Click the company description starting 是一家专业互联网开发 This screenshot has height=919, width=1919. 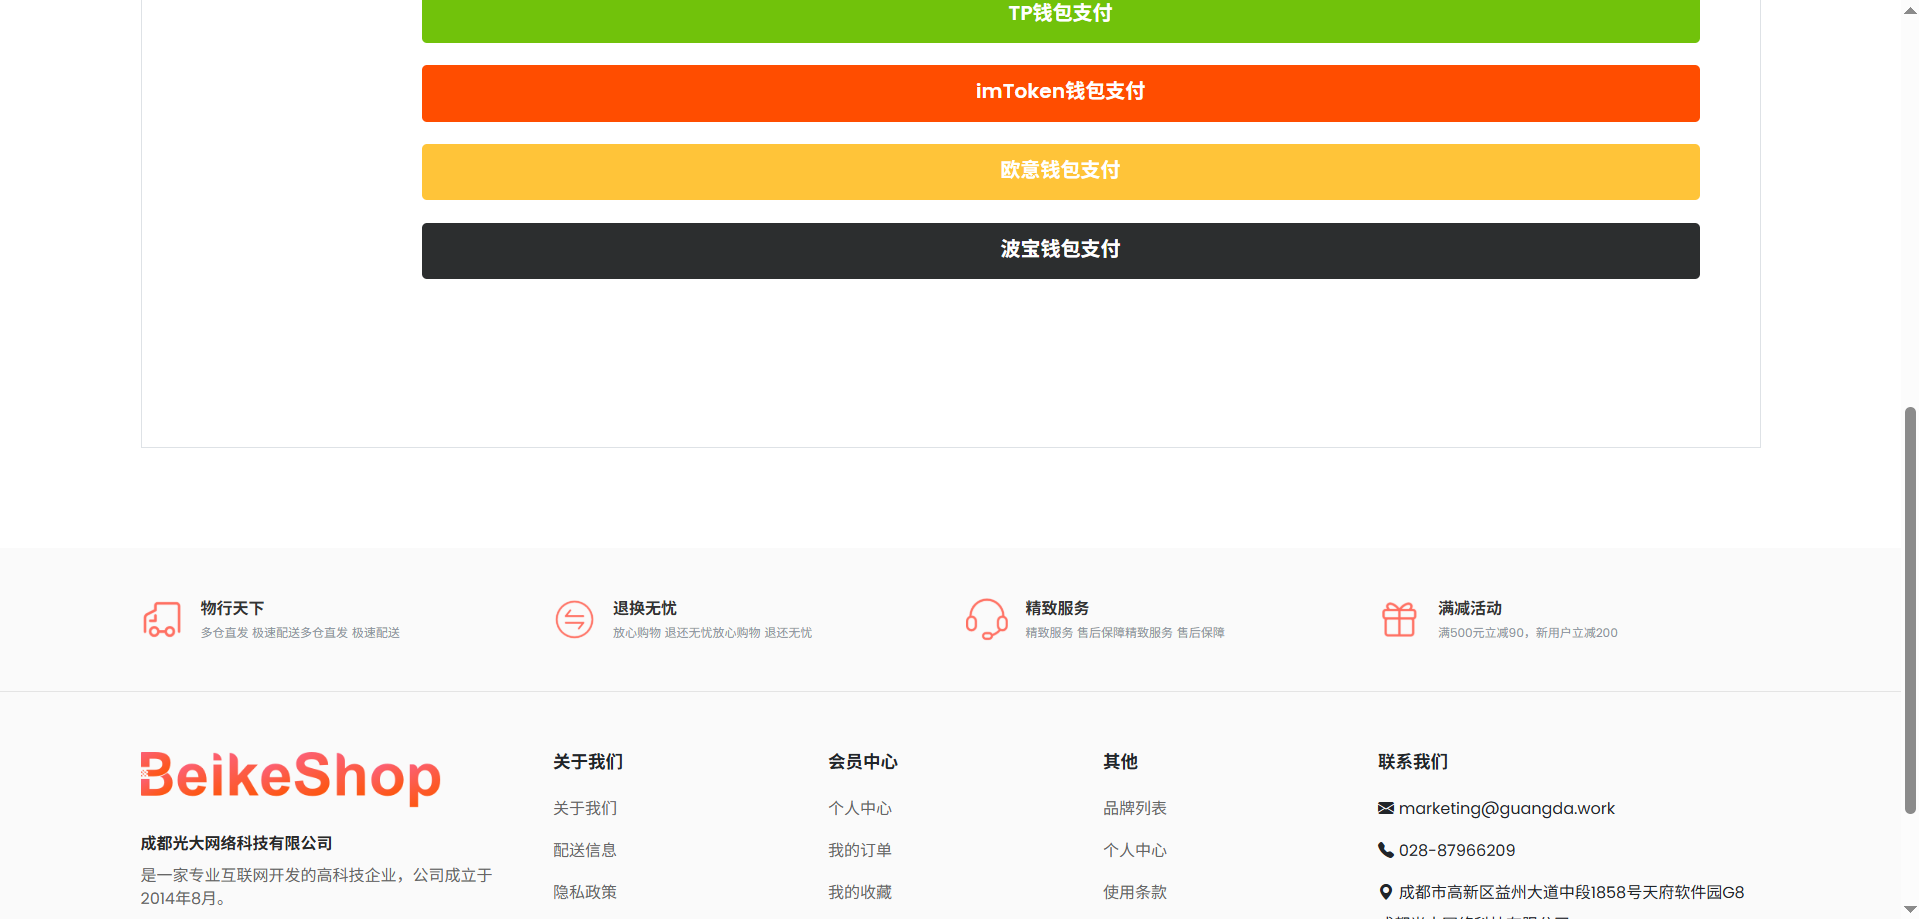click(316, 886)
